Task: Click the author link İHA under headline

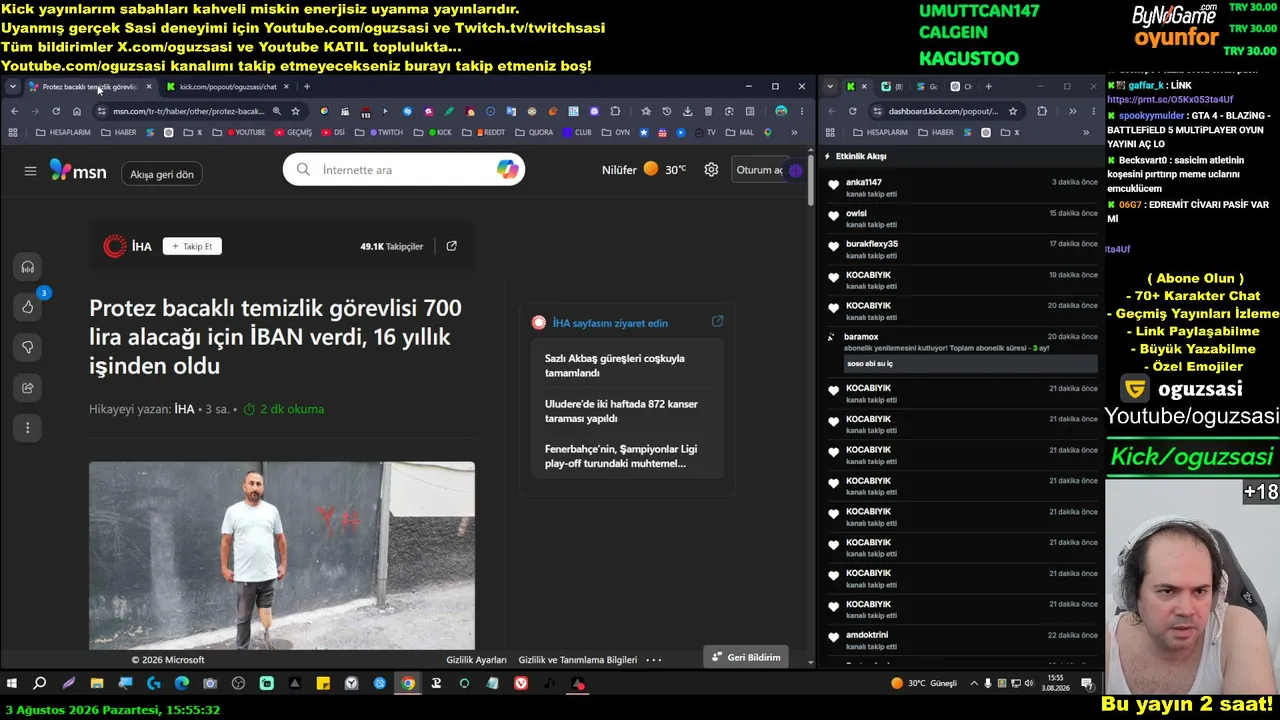Action: [x=184, y=409]
